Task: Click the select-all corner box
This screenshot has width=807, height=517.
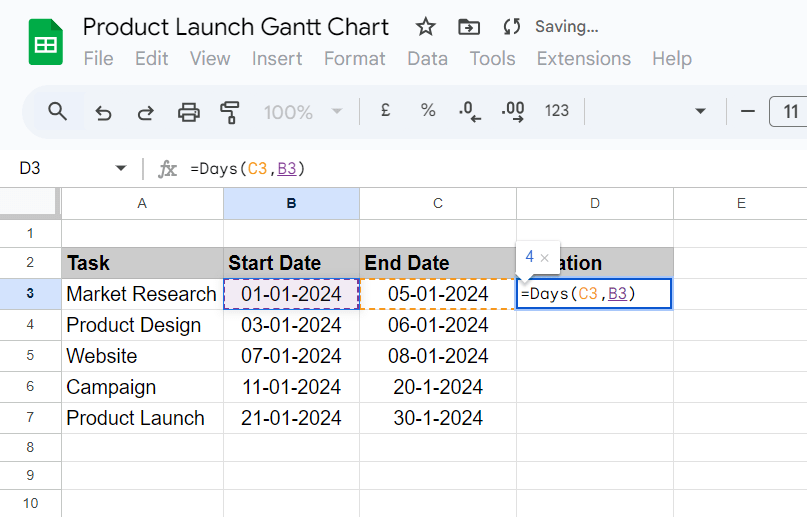Action: click(30, 202)
